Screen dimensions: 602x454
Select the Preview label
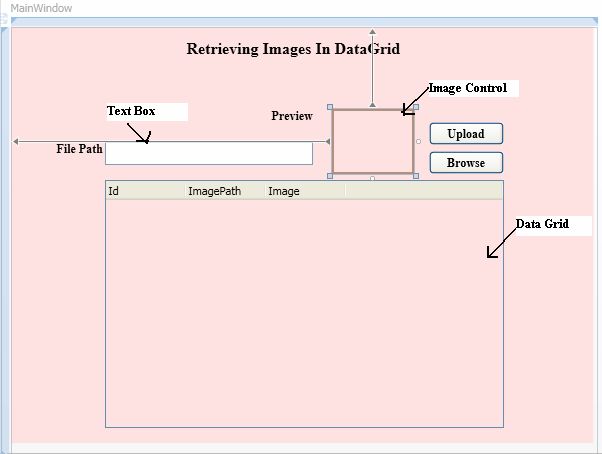(x=292, y=116)
